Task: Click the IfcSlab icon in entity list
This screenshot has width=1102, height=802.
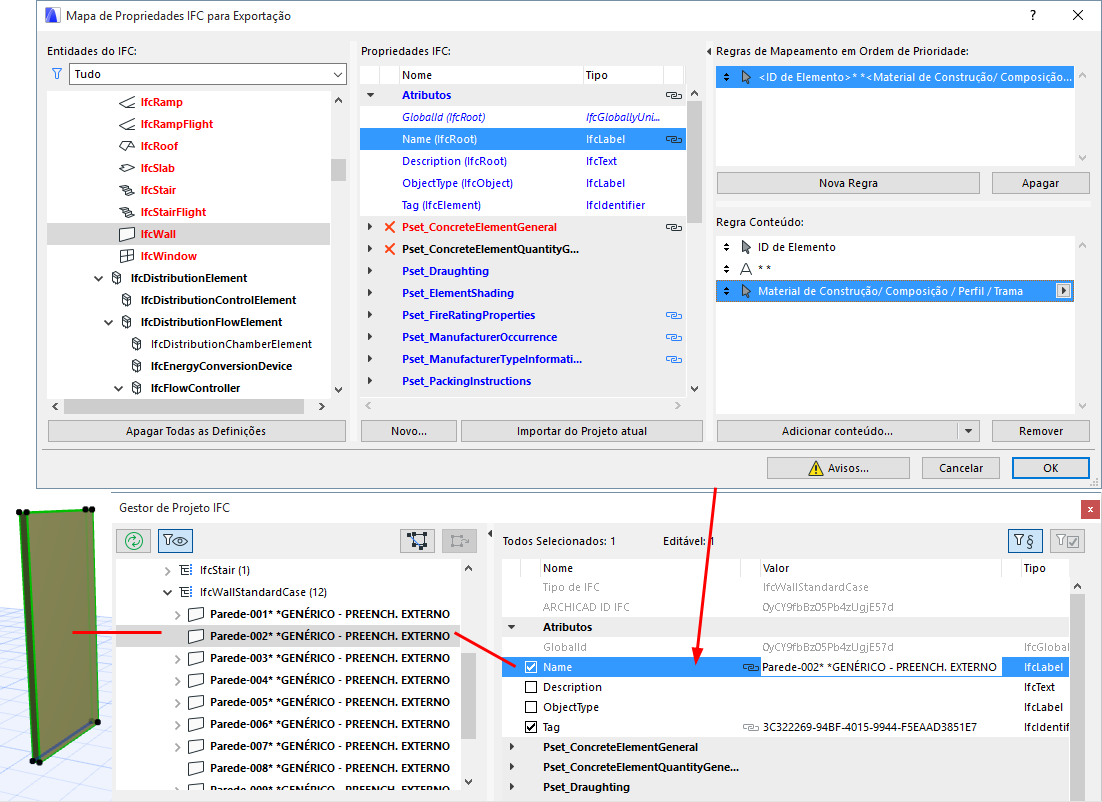Action: click(x=127, y=168)
